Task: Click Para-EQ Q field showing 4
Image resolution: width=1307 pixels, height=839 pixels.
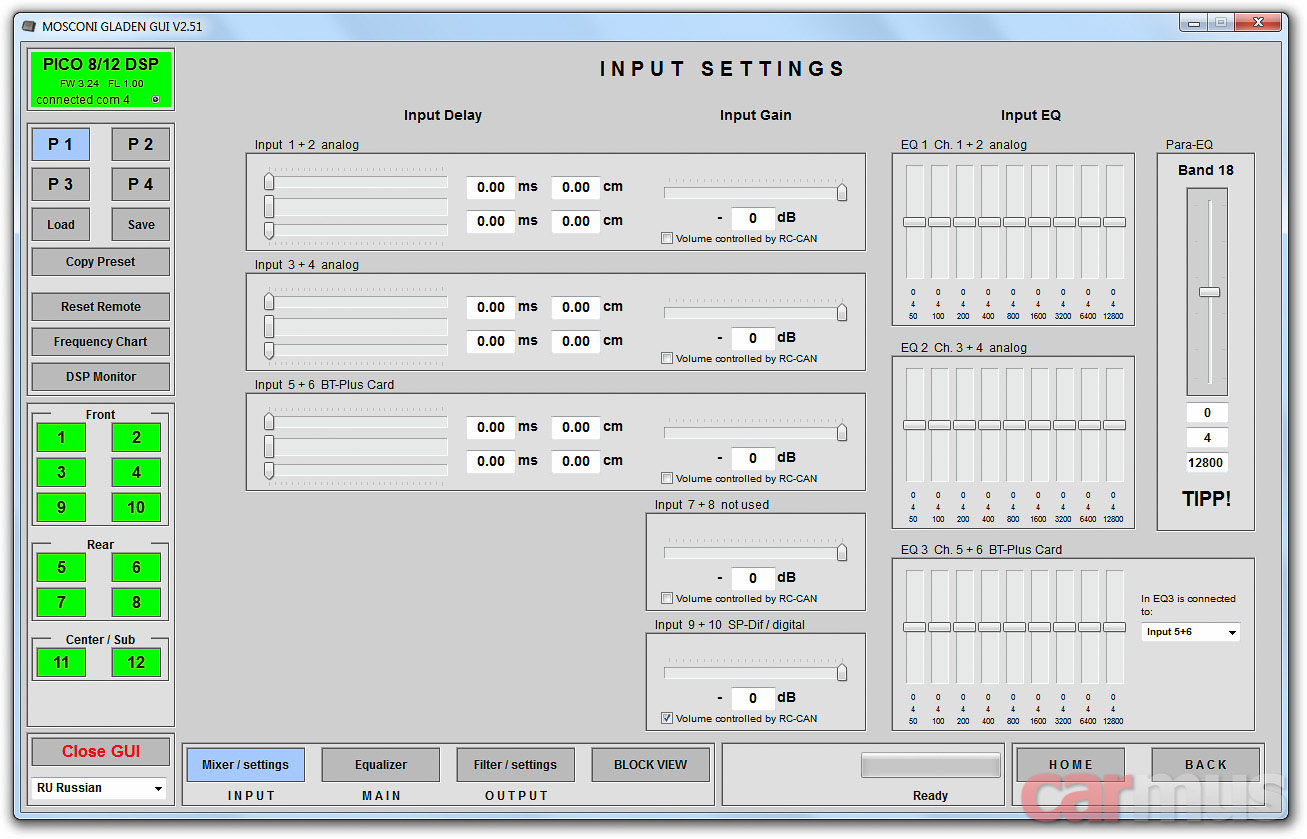Action: [x=1207, y=438]
